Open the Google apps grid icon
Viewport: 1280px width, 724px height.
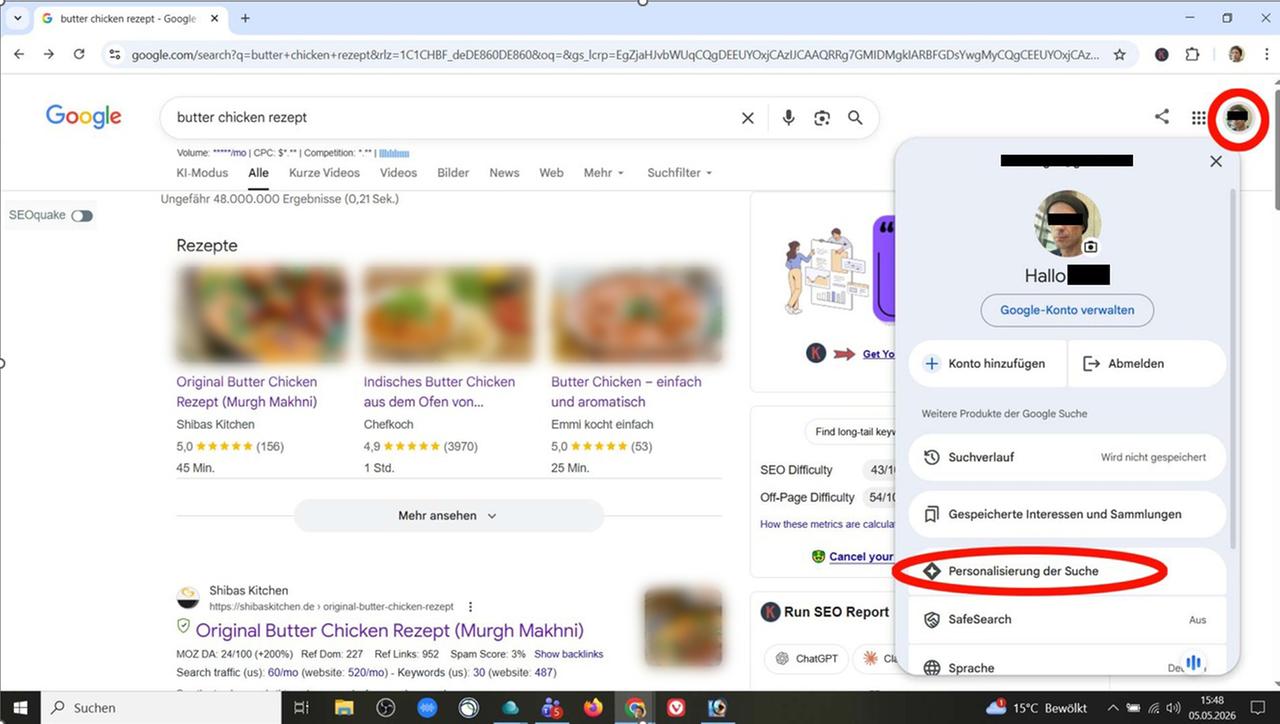[x=1198, y=118]
